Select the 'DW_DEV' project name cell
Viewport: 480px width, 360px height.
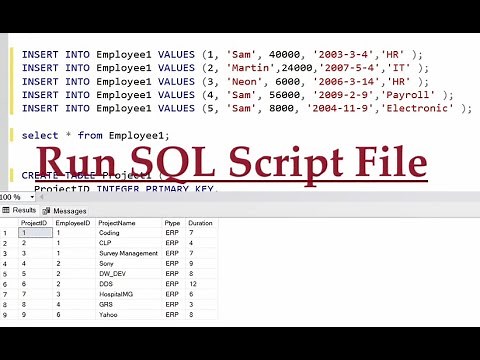(x=128, y=274)
